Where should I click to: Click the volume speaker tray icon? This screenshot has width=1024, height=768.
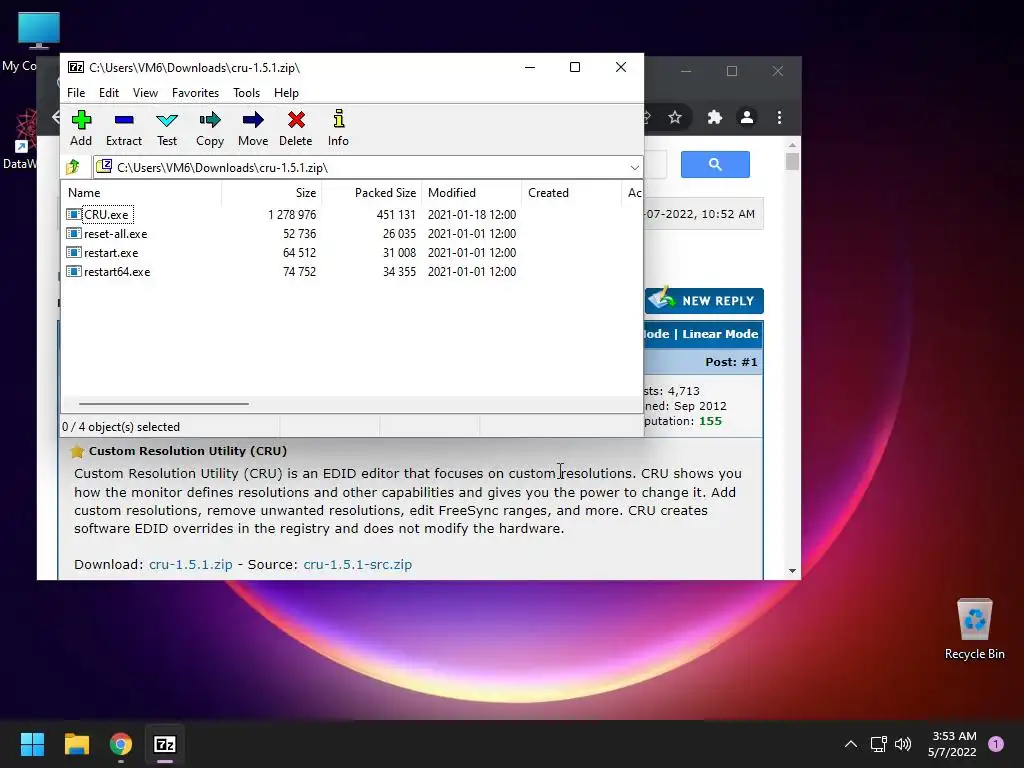click(x=903, y=744)
